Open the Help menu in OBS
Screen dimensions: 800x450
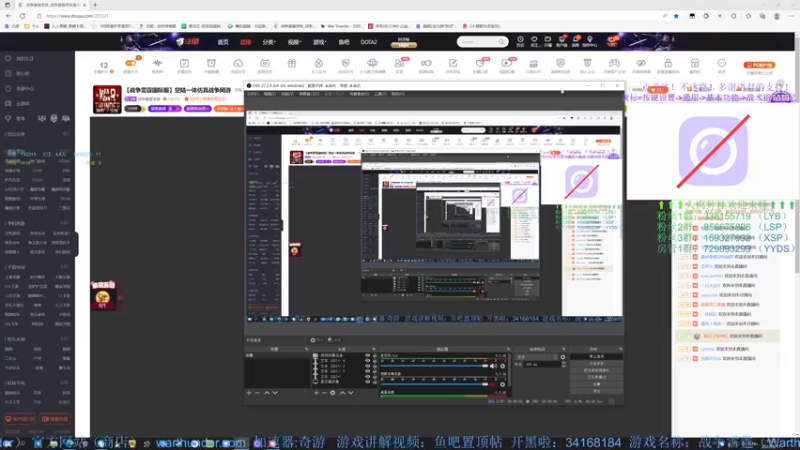coord(398,94)
